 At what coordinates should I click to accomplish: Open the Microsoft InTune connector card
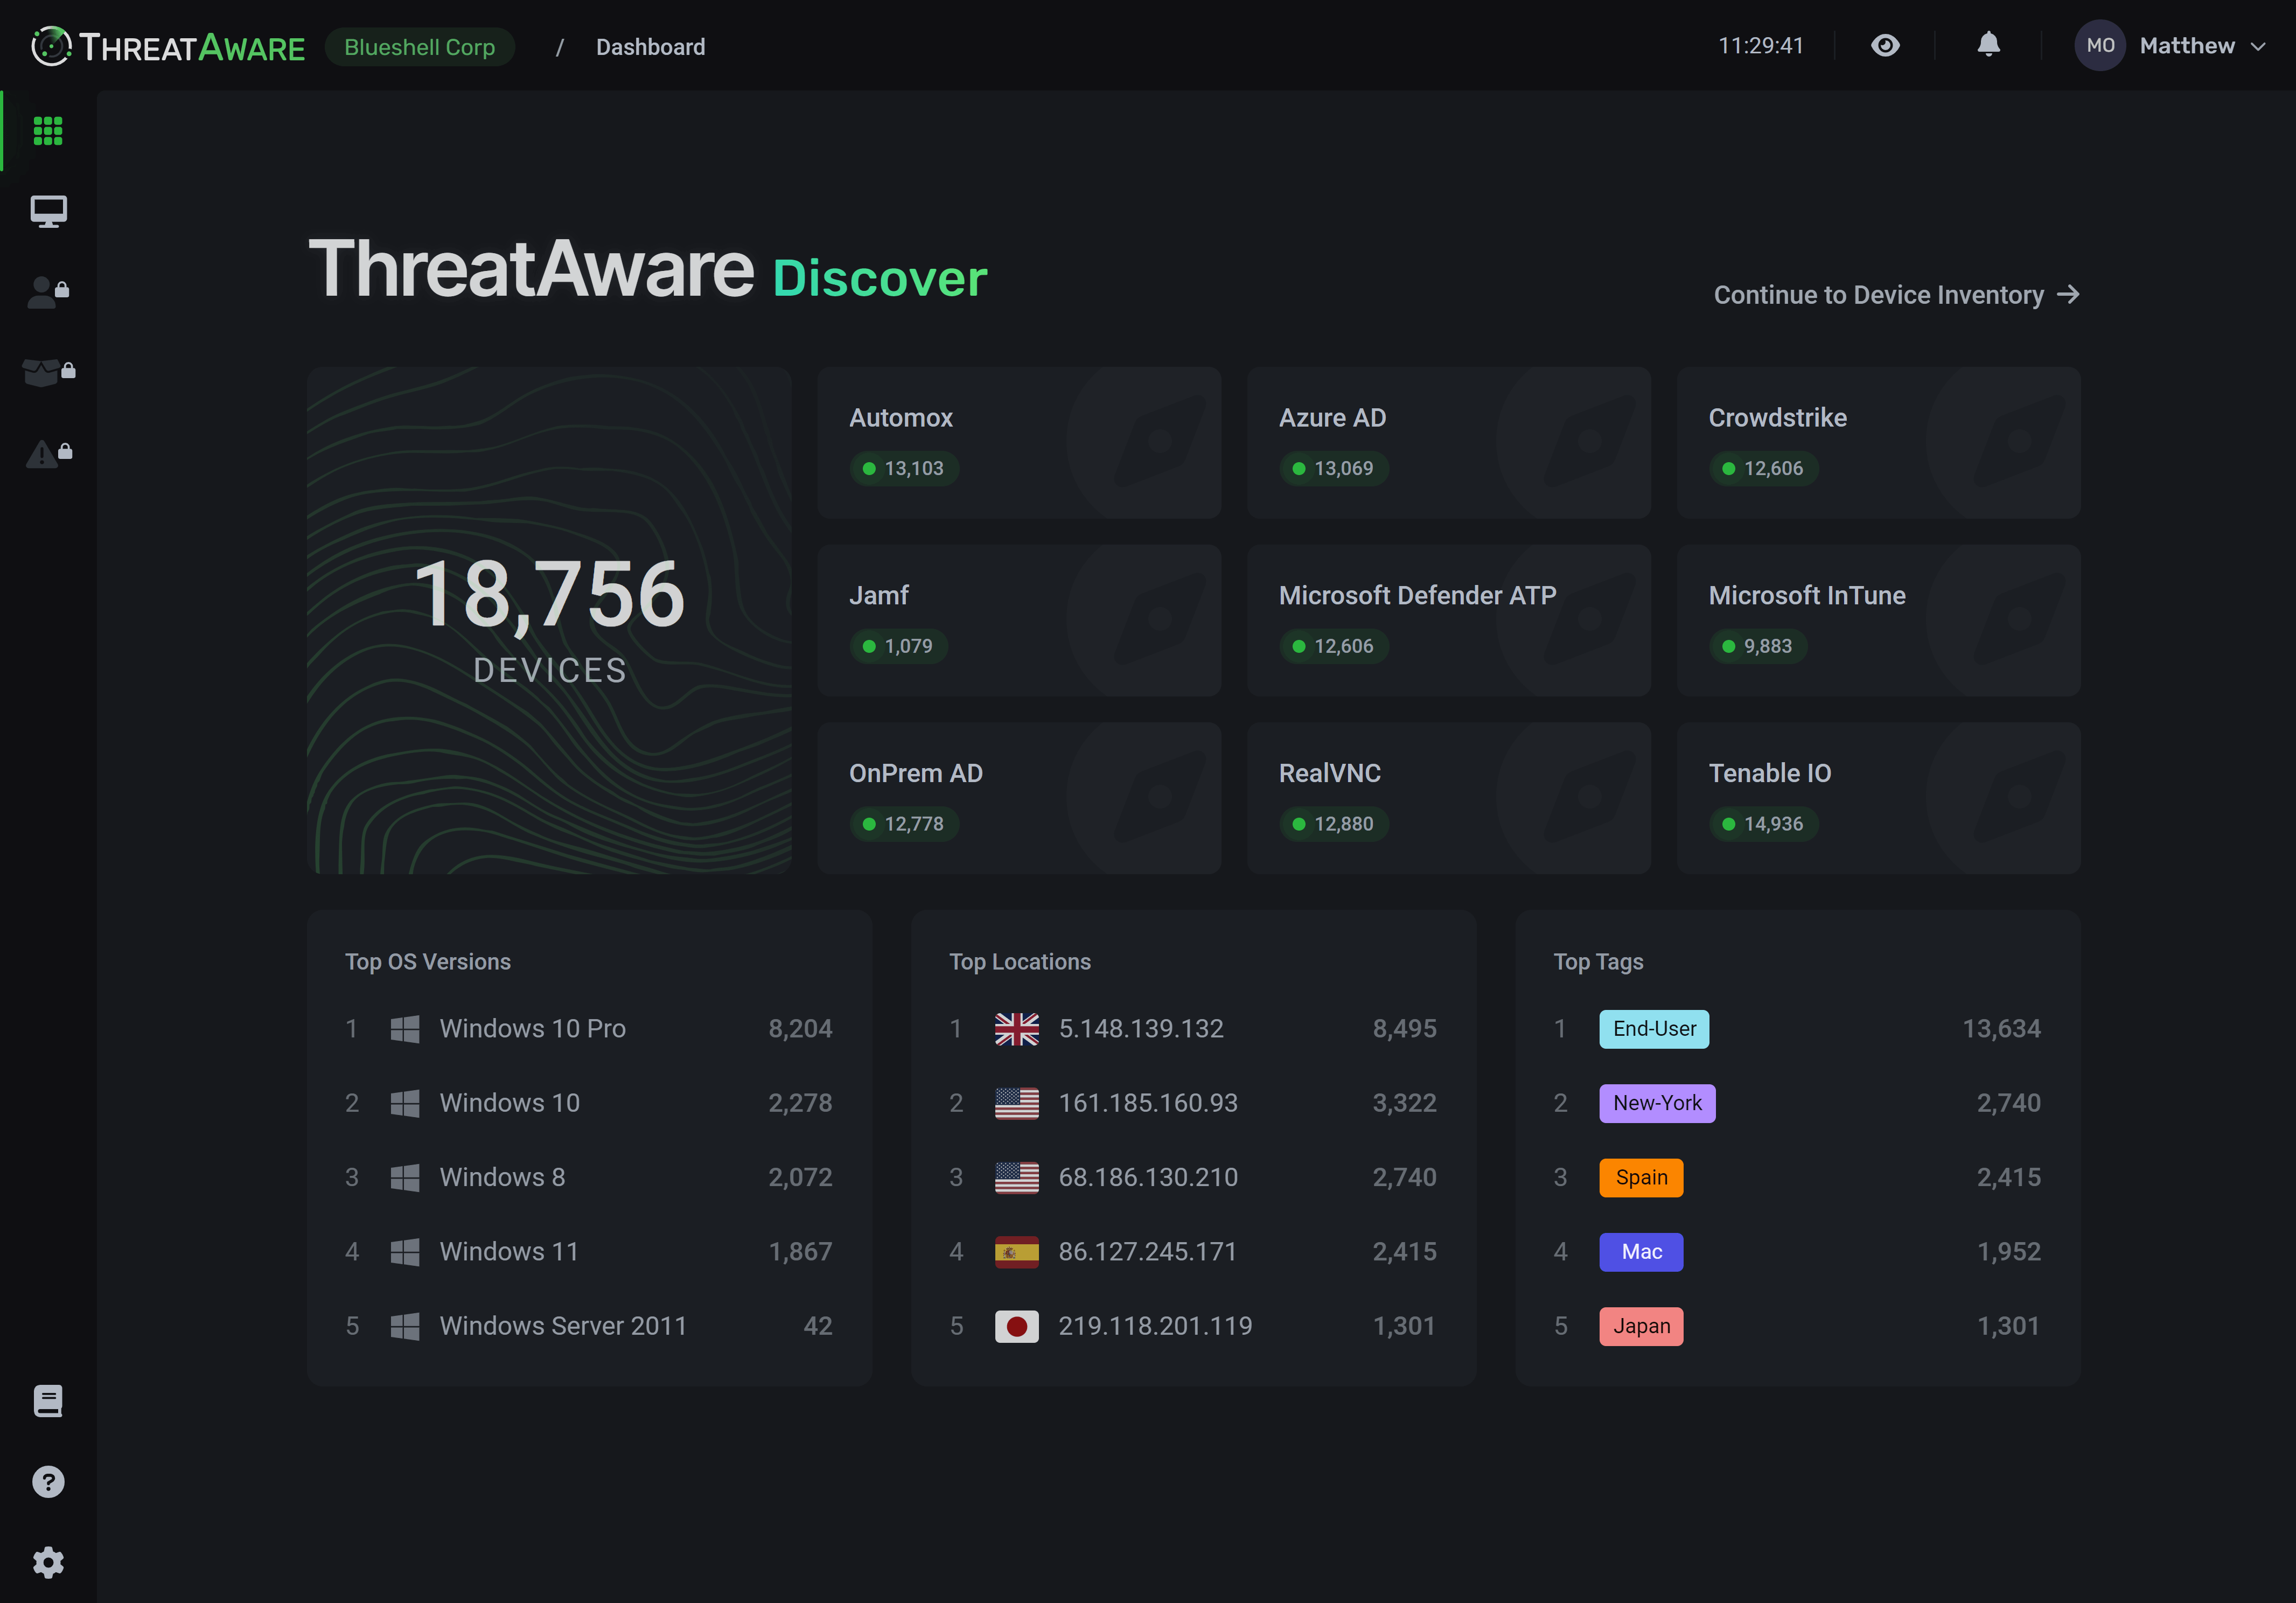point(1878,620)
